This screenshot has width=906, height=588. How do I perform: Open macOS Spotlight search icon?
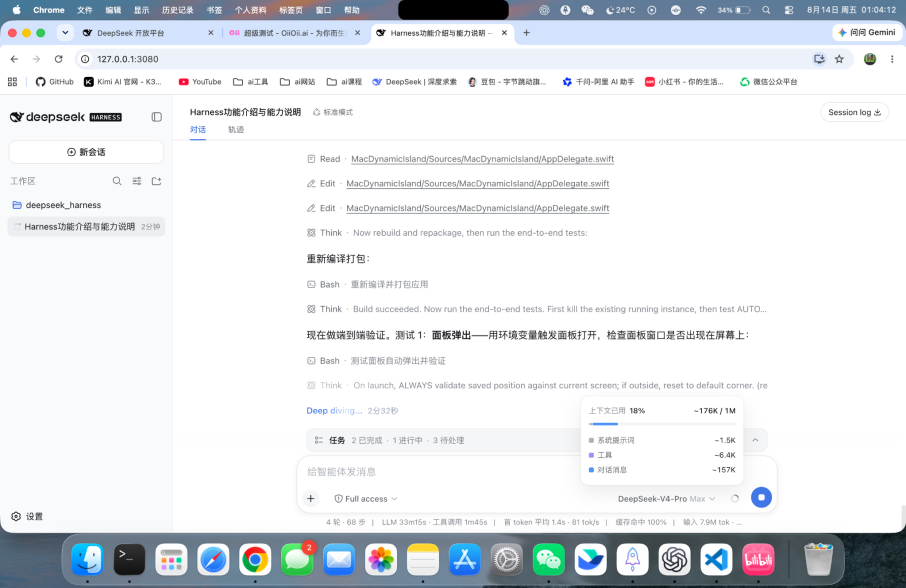pyautogui.click(x=766, y=10)
